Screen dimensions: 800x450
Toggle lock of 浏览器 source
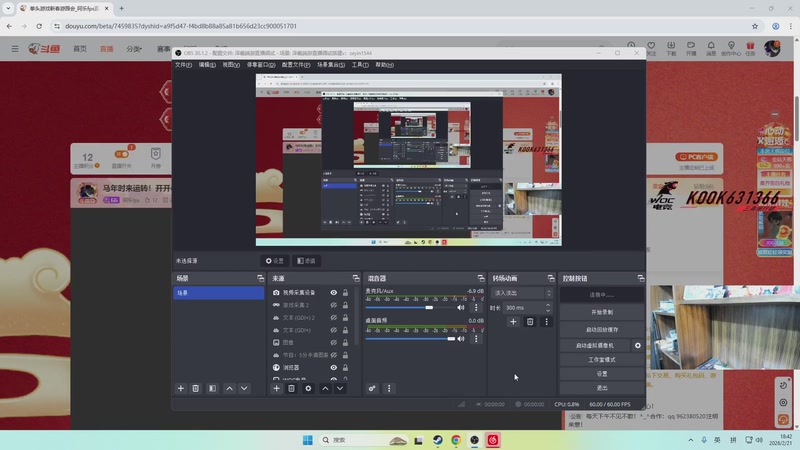[x=345, y=367]
